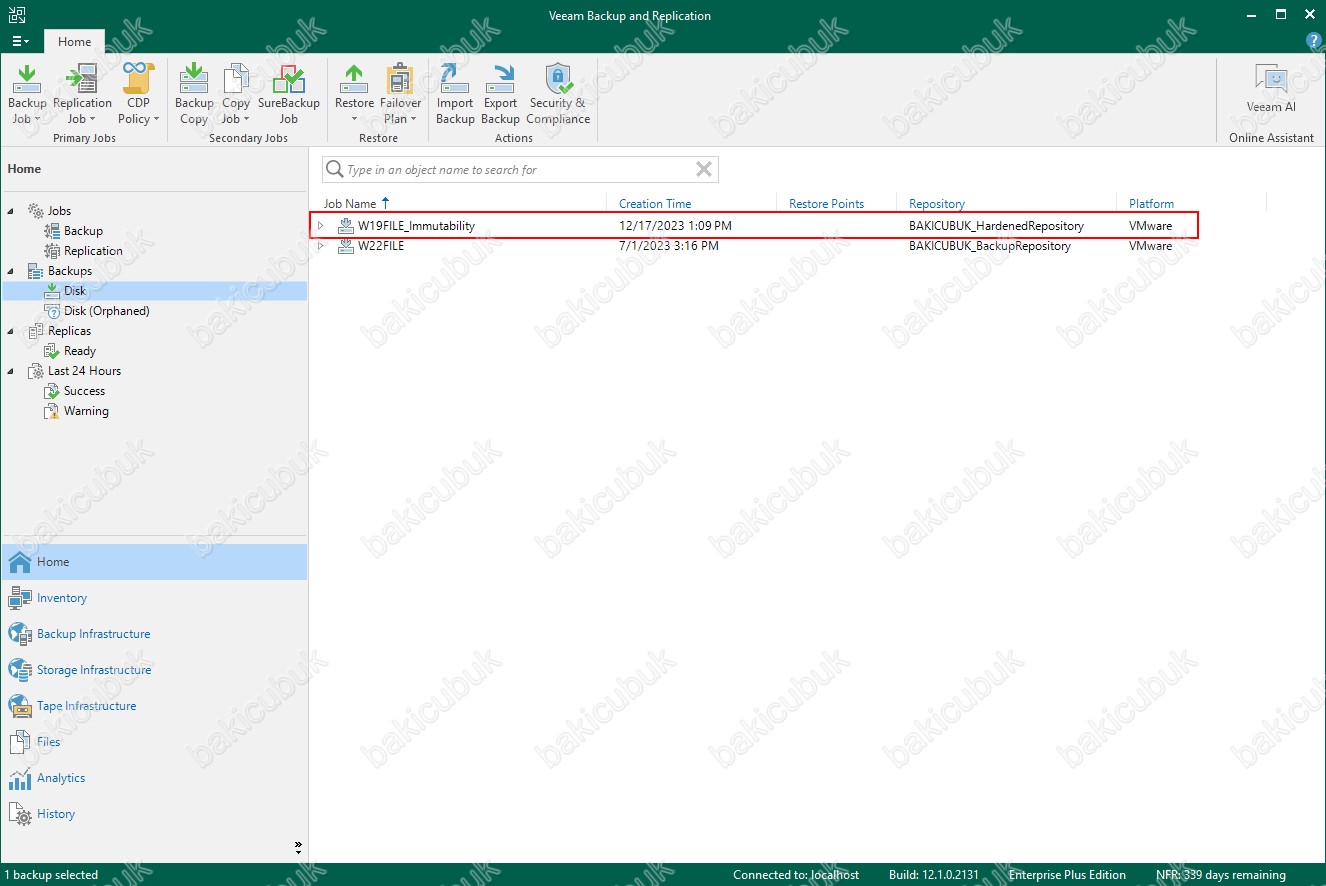Open the History navigation view
The height and width of the screenshot is (886, 1326).
tap(154, 814)
